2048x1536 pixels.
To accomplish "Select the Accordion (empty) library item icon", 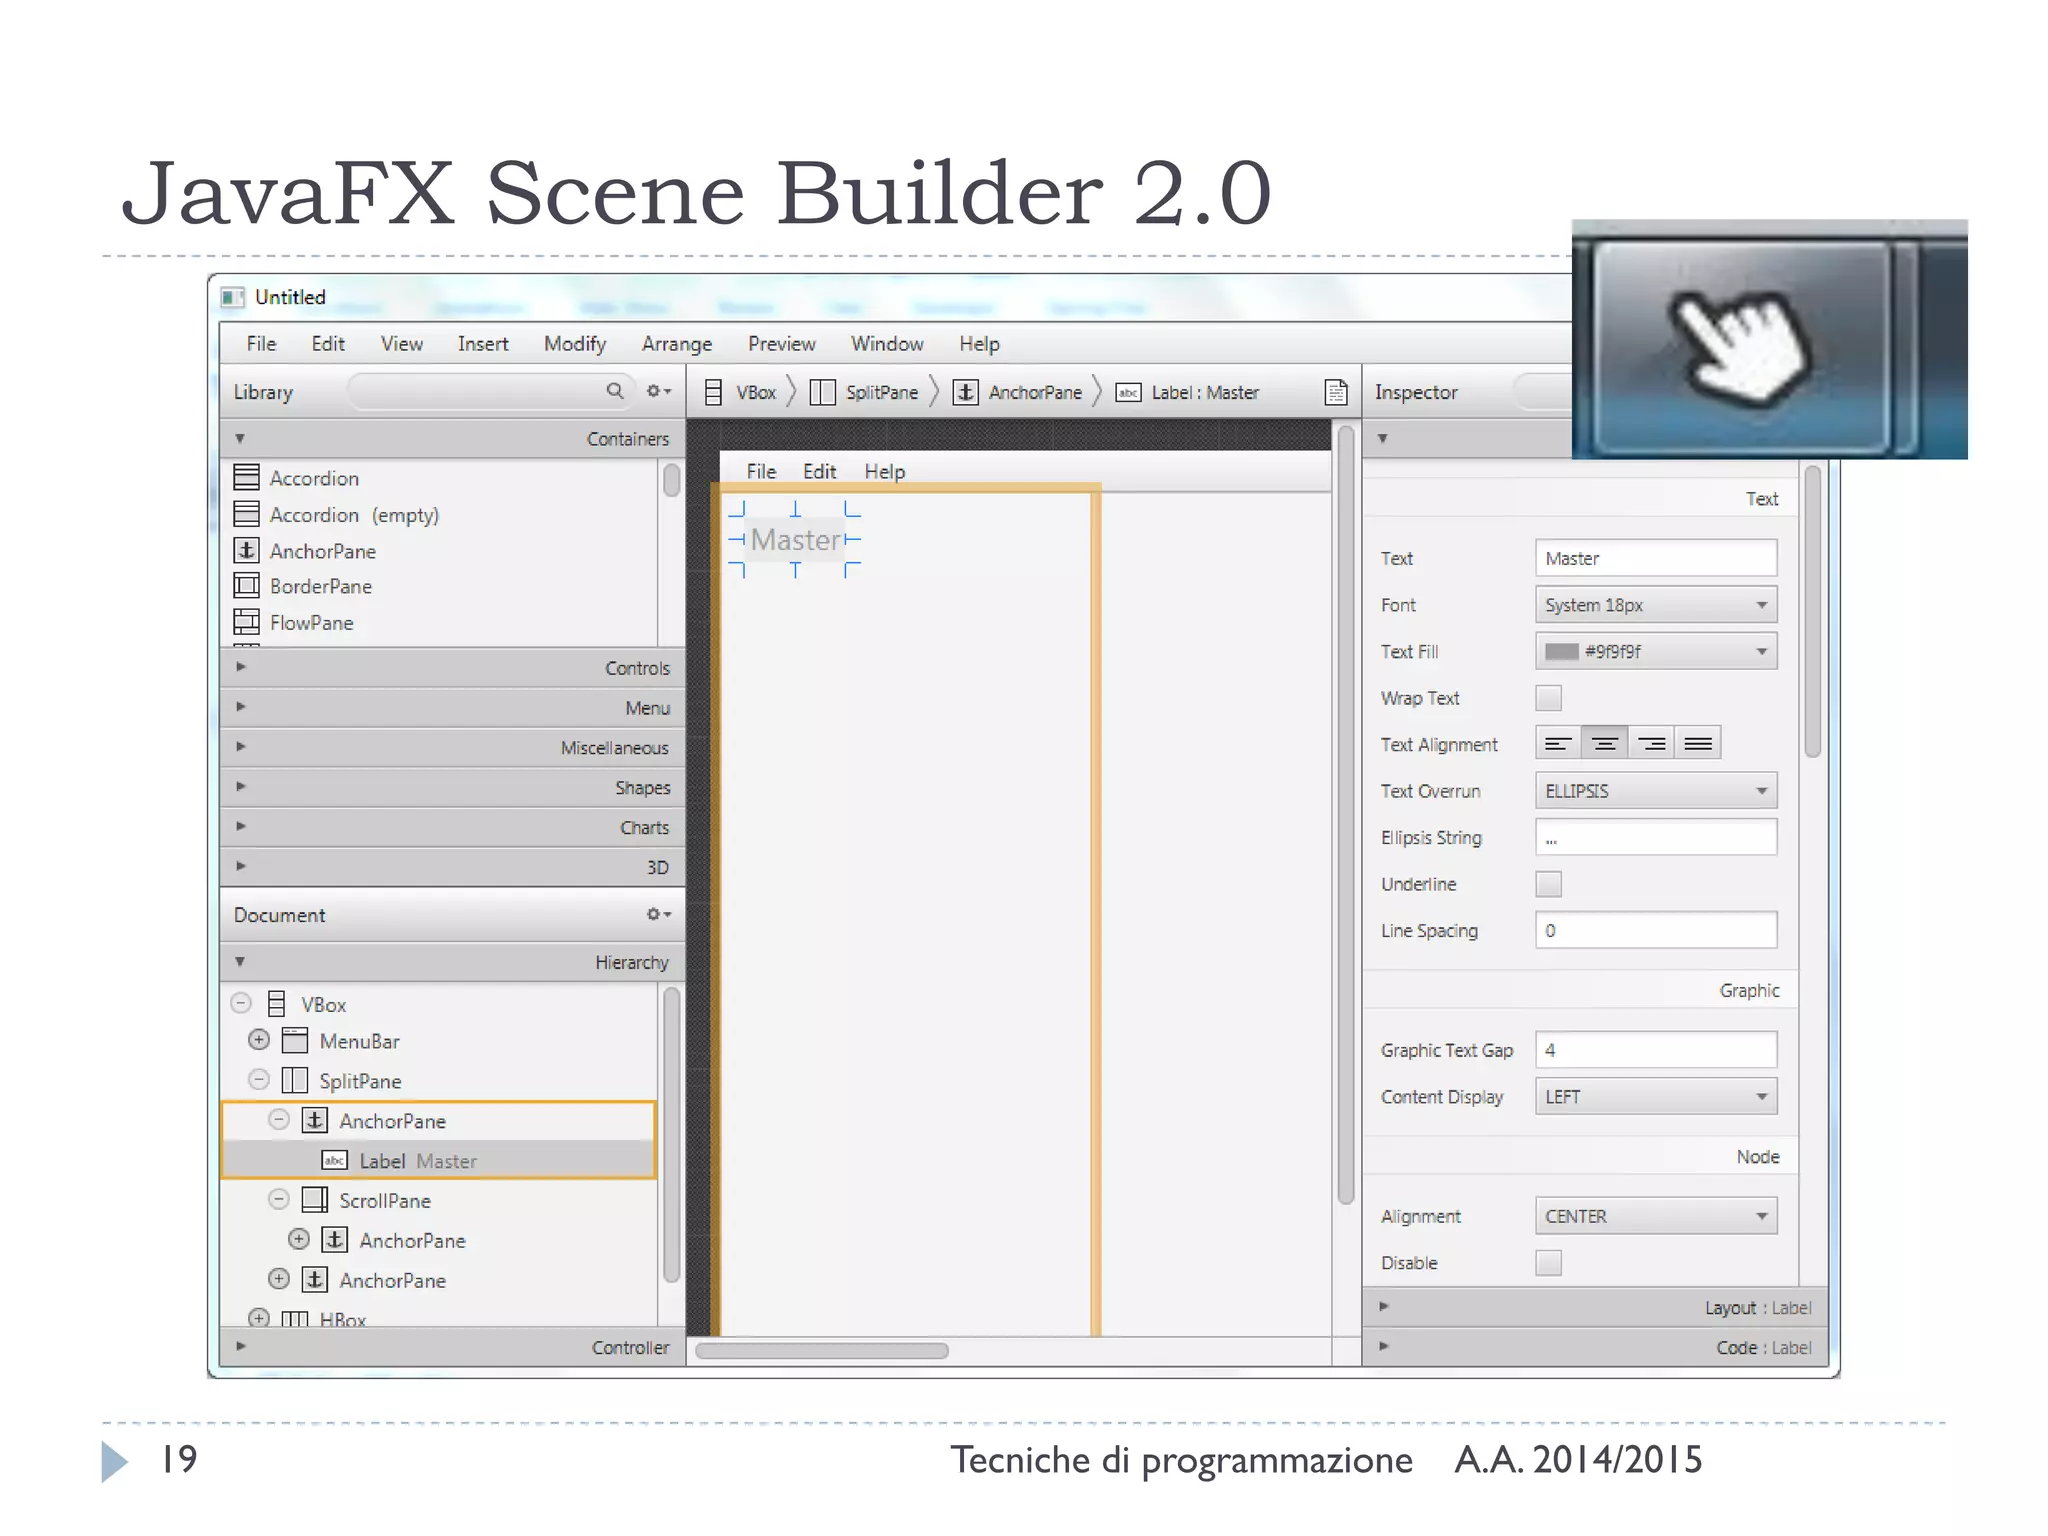I will click(x=246, y=514).
